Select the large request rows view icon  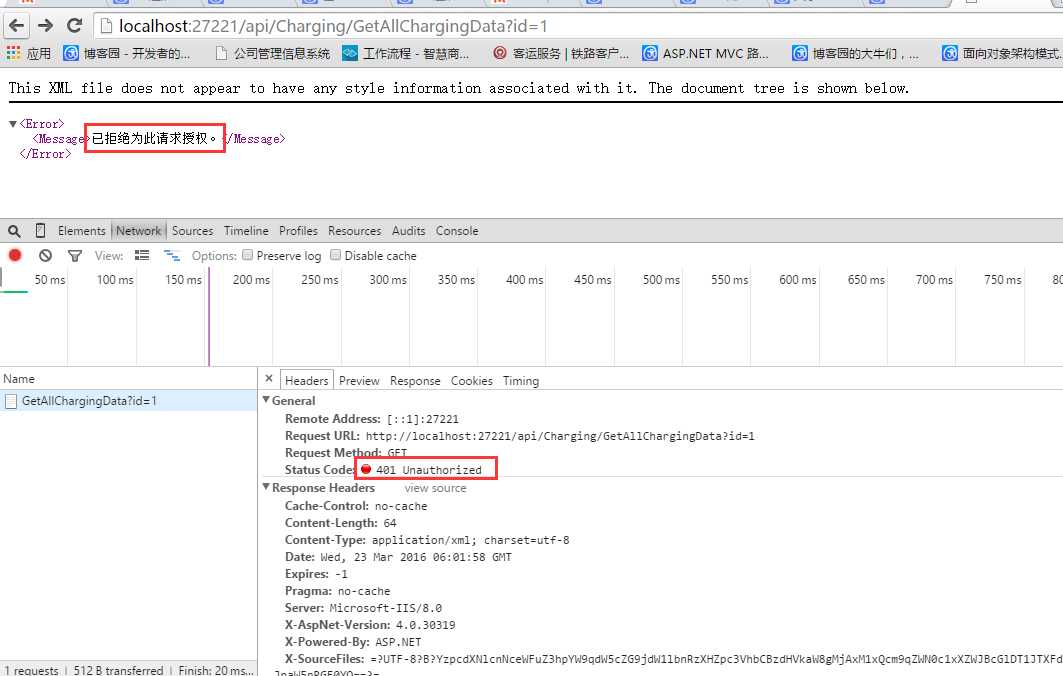pos(142,256)
